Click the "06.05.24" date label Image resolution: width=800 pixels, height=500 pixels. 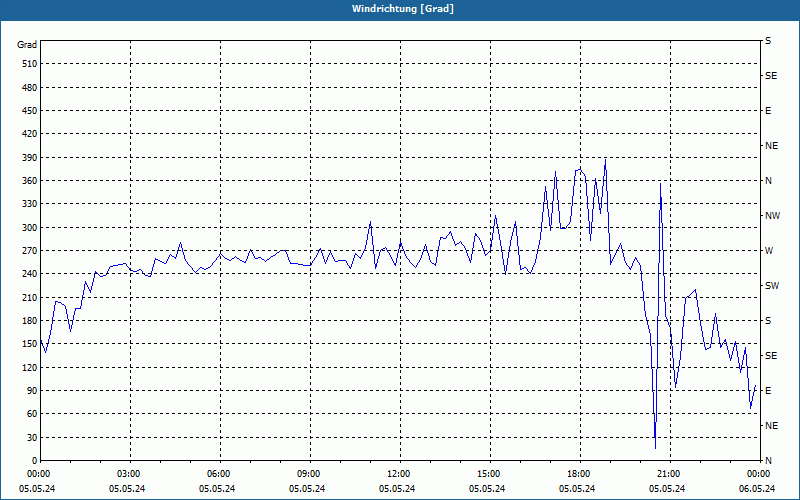click(x=757, y=489)
